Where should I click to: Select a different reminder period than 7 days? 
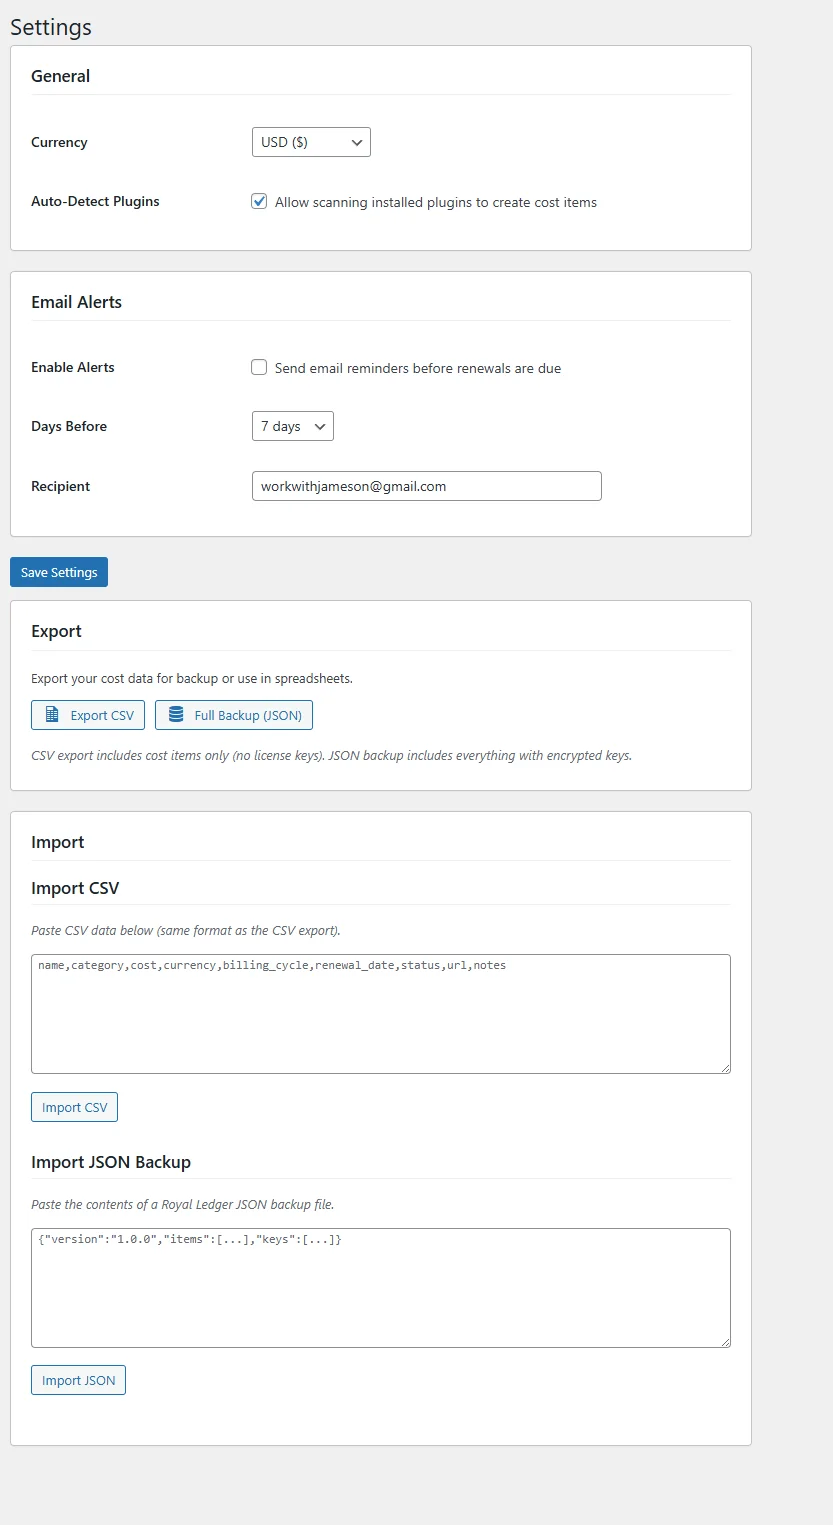coord(292,425)
